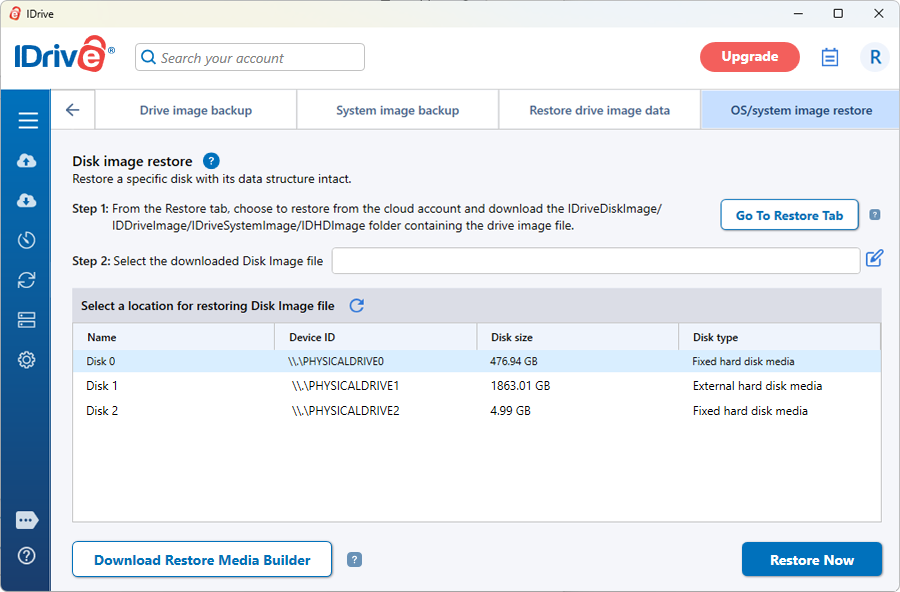The image size is (900, 592).
Task: Click the Name column header
Action: [174, 337]
